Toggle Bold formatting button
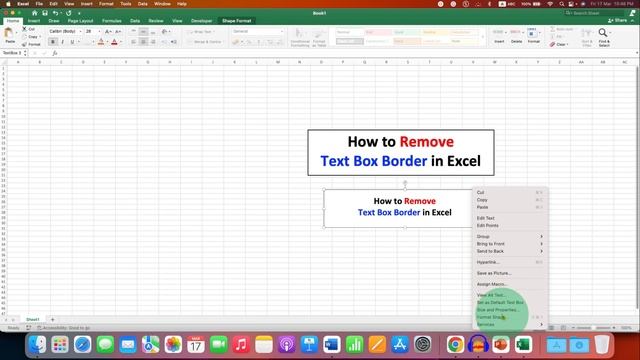Image resolution: width=640 pixels, height=360 pixels. (x=53, y=42)
